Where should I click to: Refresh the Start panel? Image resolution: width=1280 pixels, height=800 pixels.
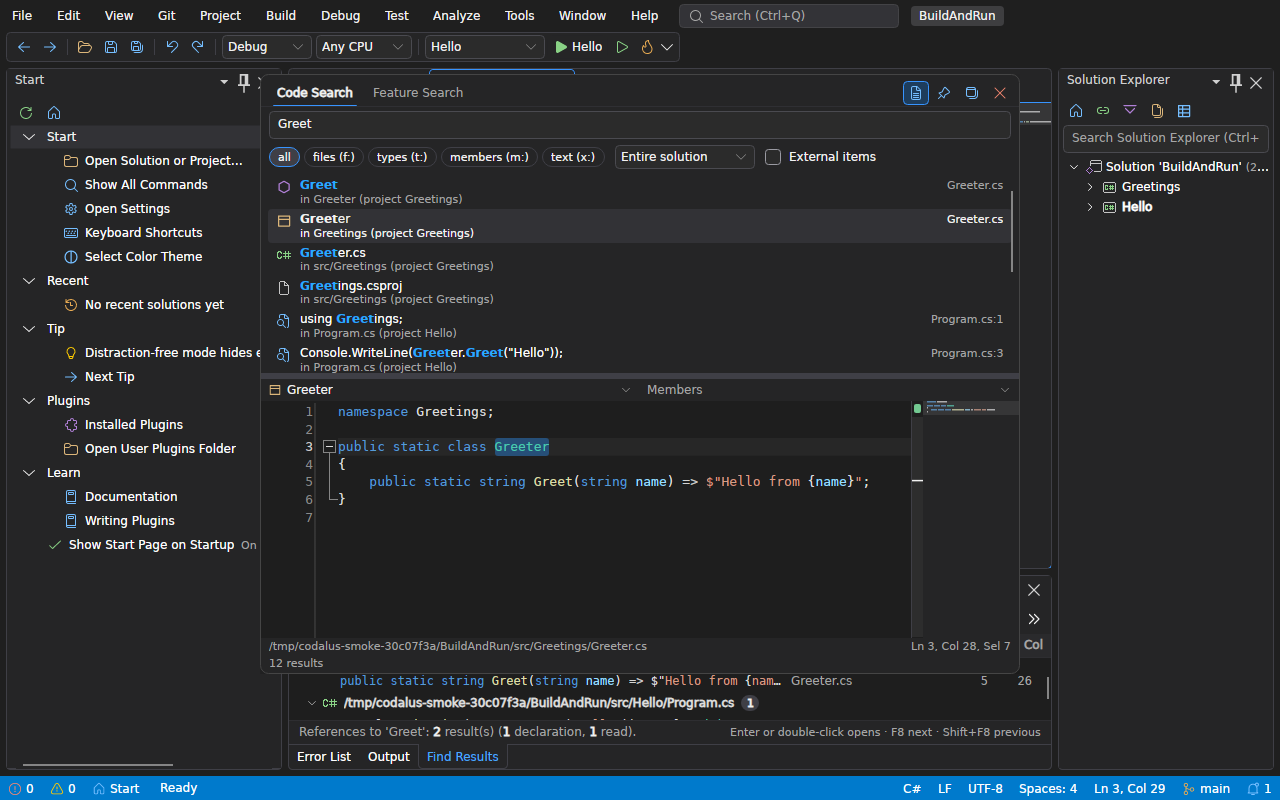coord(26,113)
